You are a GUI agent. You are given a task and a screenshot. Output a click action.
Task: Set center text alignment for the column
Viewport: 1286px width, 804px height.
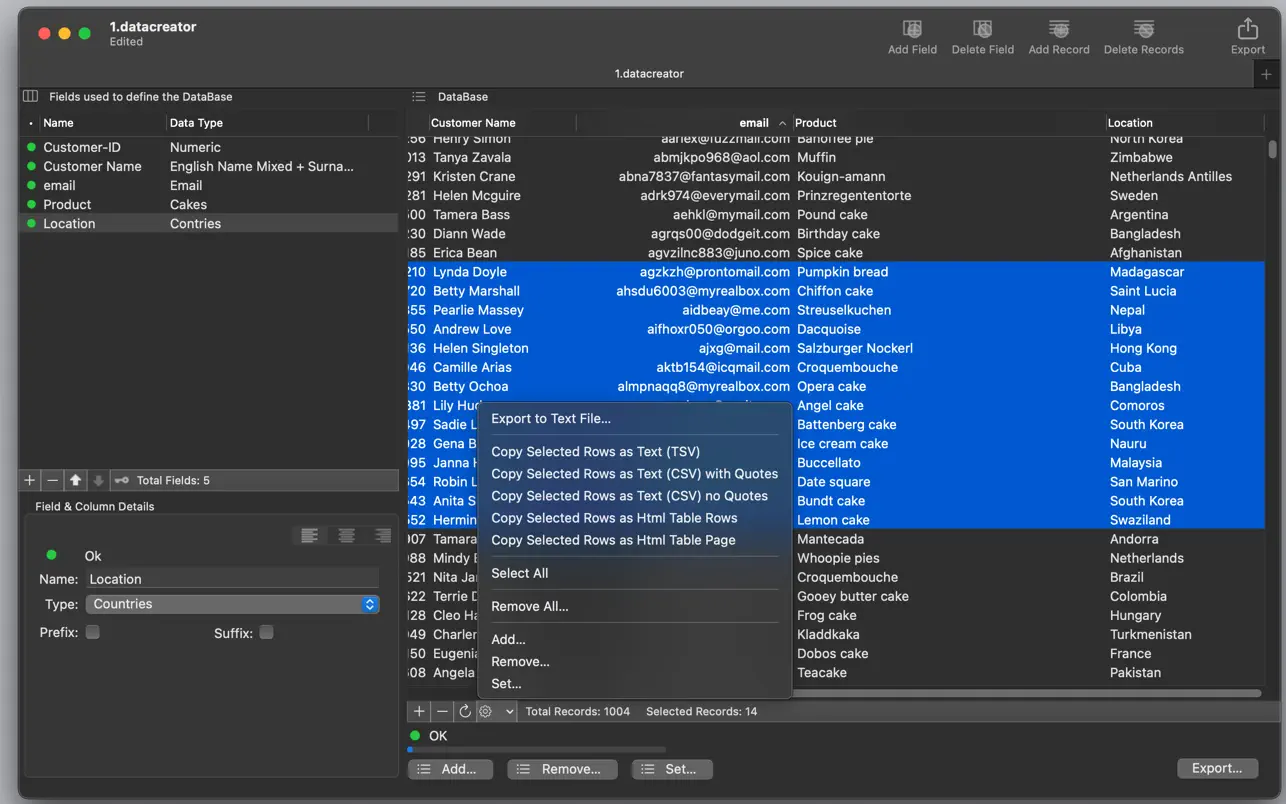tap(346, 536)
